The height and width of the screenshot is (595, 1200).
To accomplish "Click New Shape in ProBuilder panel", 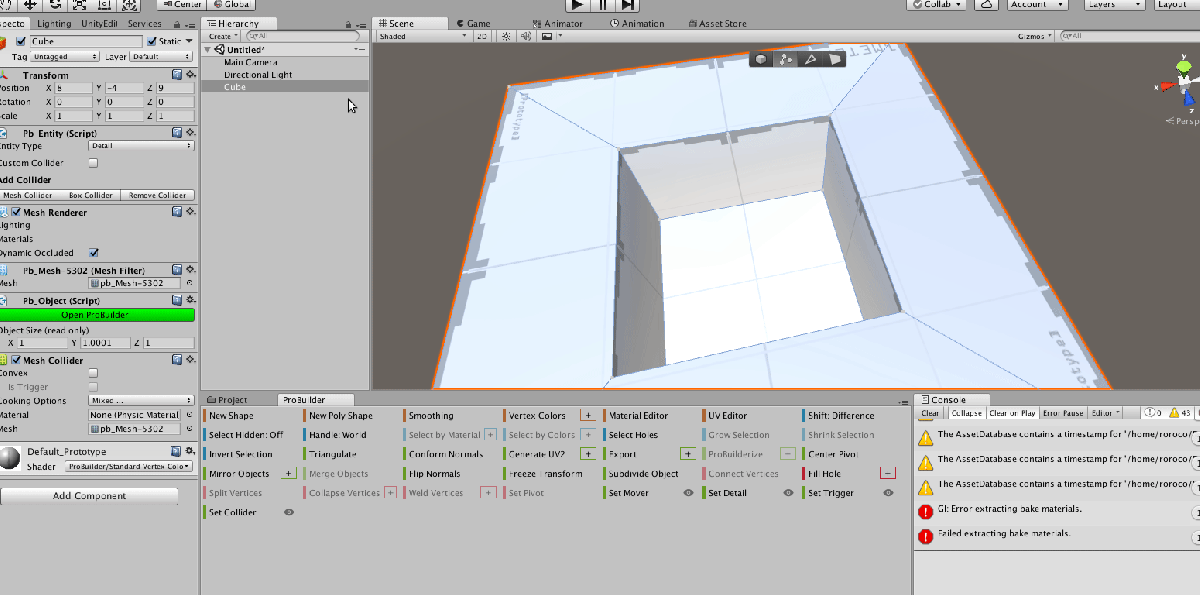I will (x=231, y=416).
